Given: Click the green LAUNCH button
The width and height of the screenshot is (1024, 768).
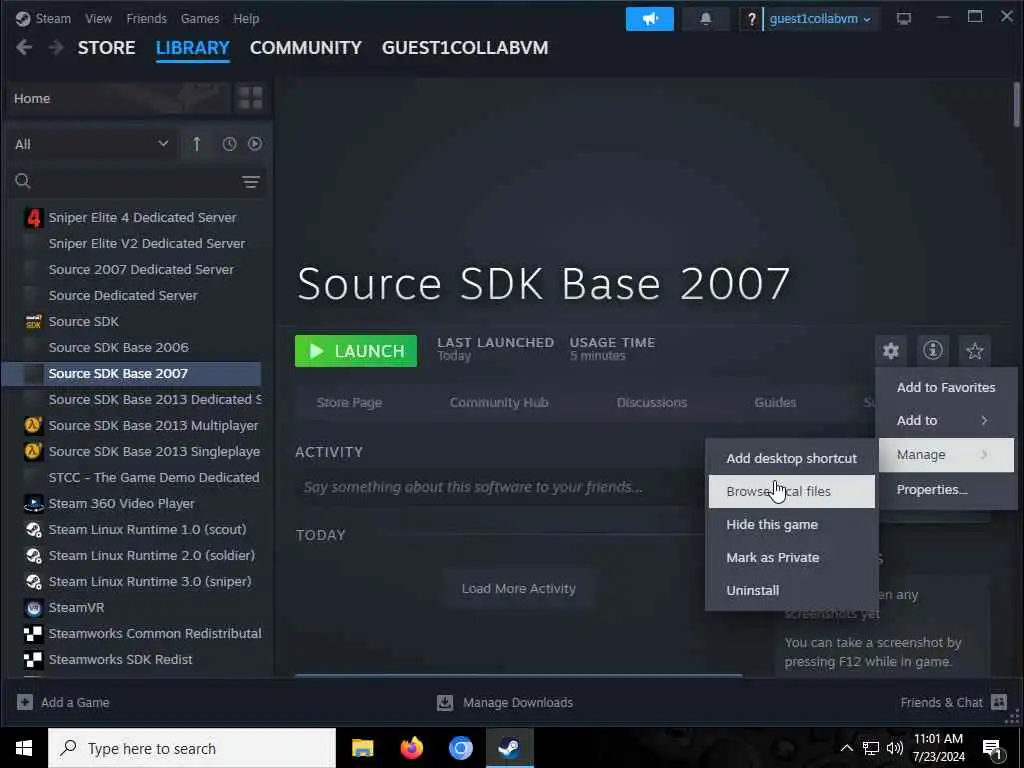Looking at the screenshot, I should click(356, 351).
